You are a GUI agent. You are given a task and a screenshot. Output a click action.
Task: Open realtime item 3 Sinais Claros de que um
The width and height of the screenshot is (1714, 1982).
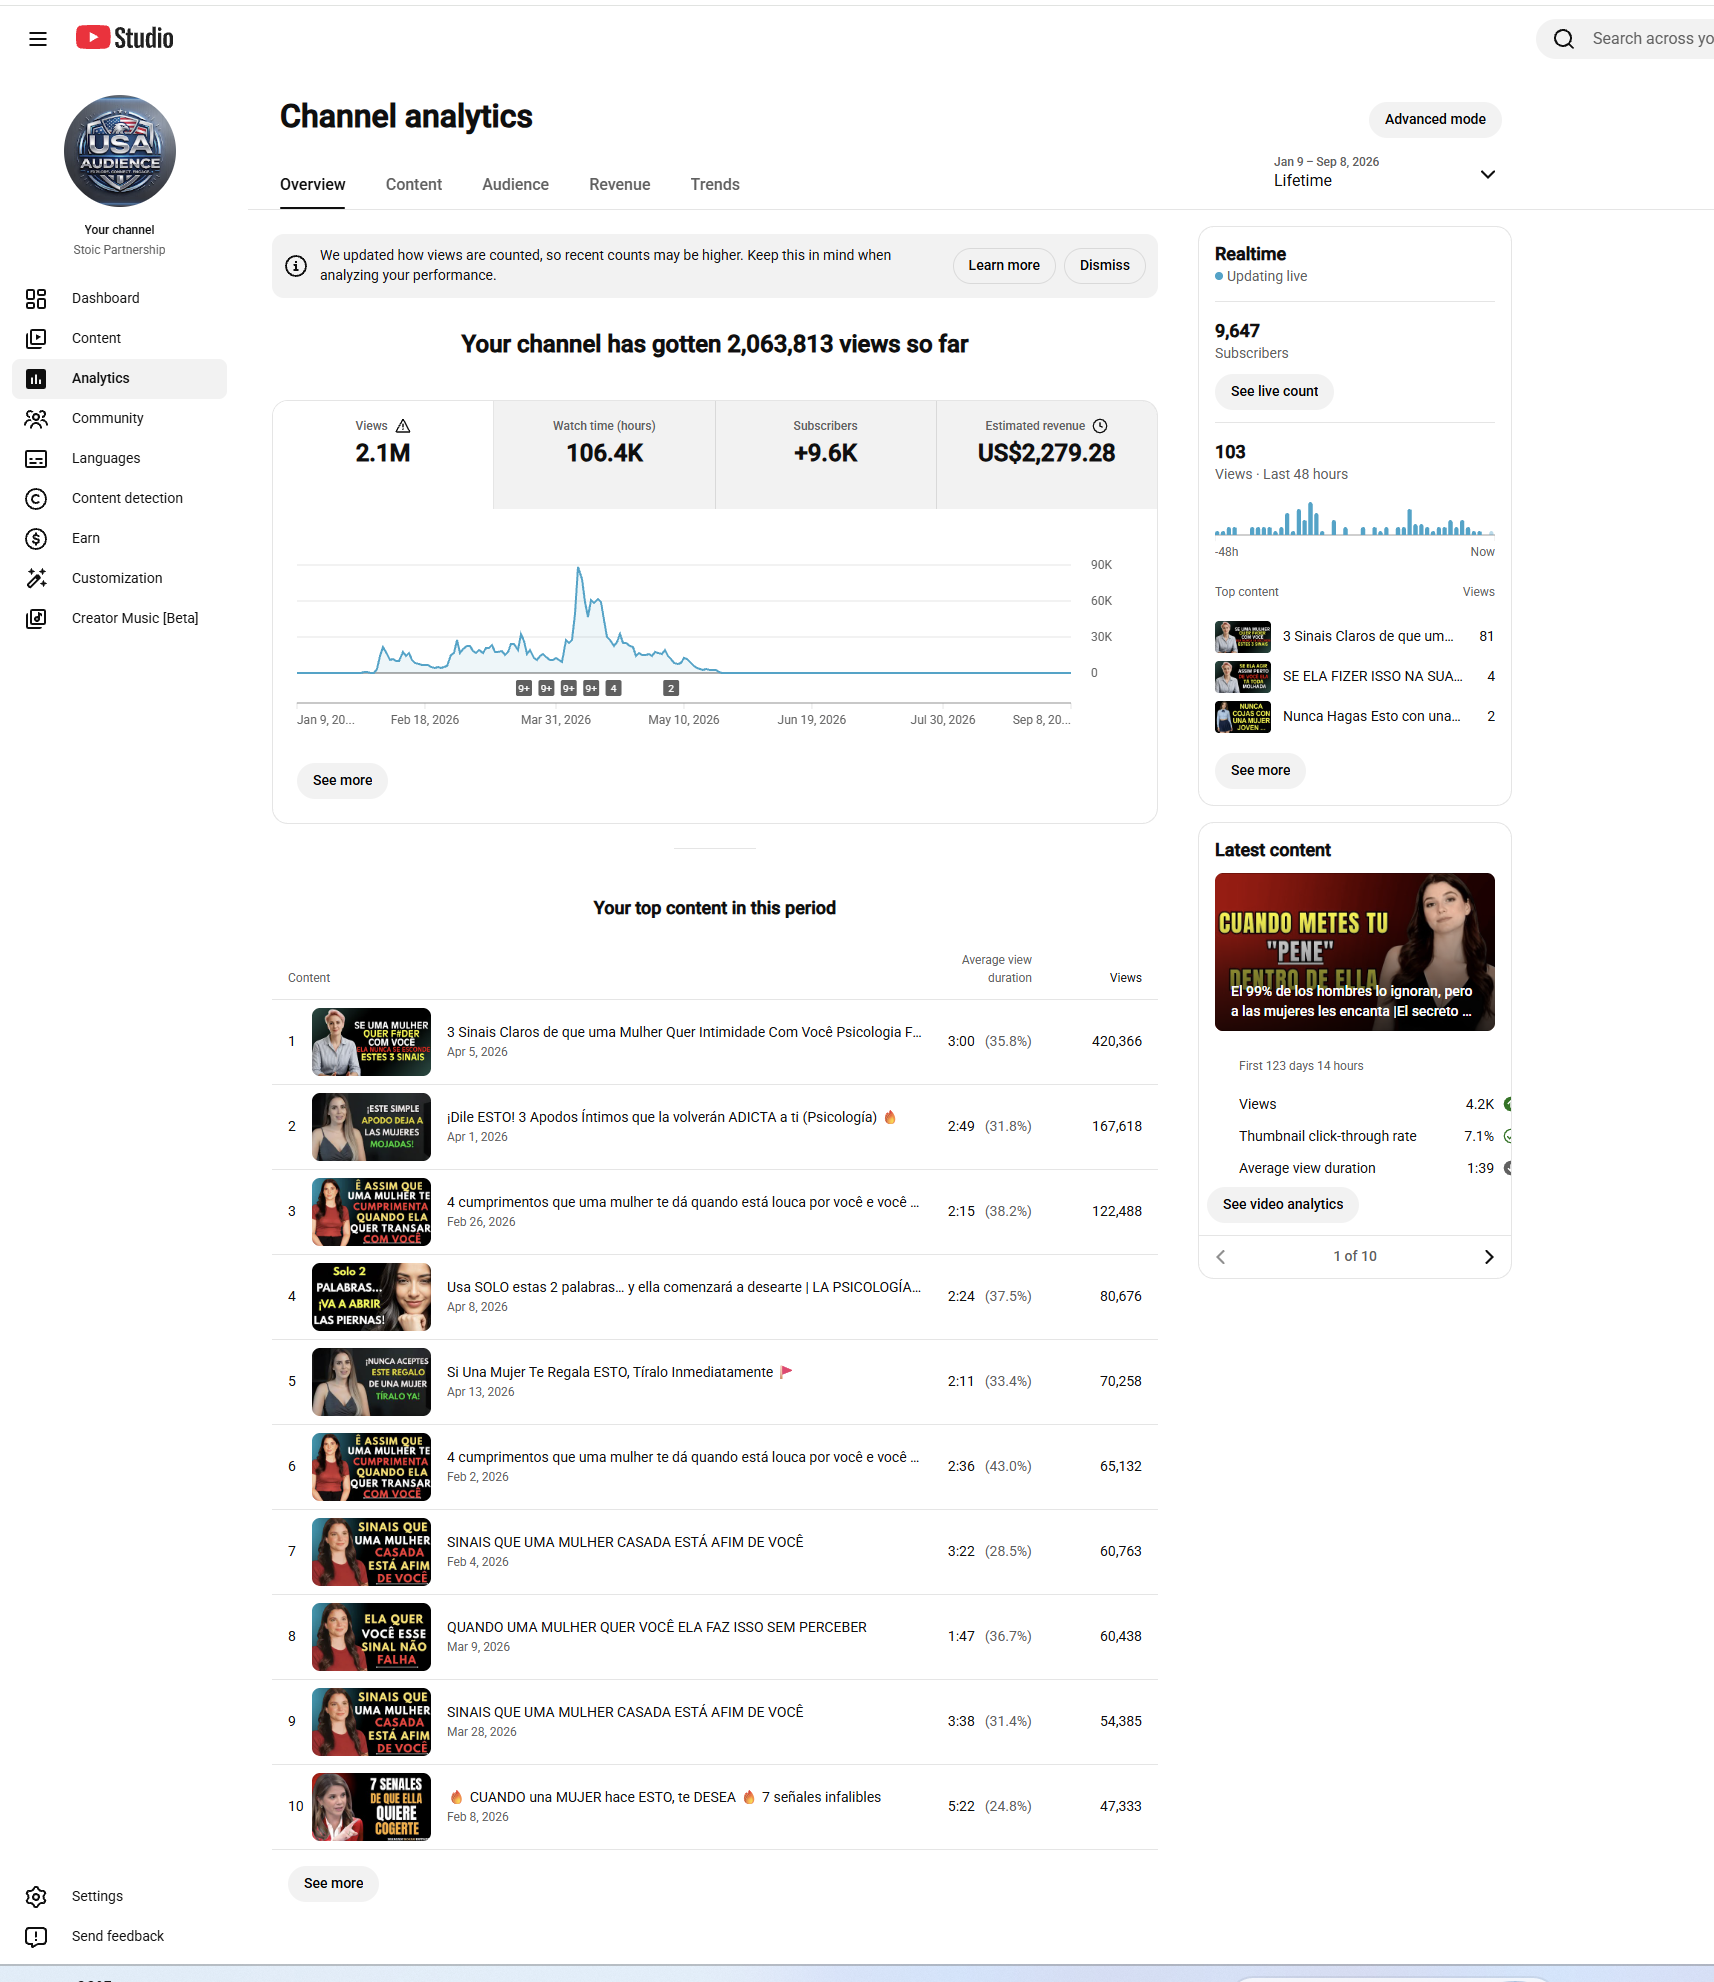click(1355, 636)
